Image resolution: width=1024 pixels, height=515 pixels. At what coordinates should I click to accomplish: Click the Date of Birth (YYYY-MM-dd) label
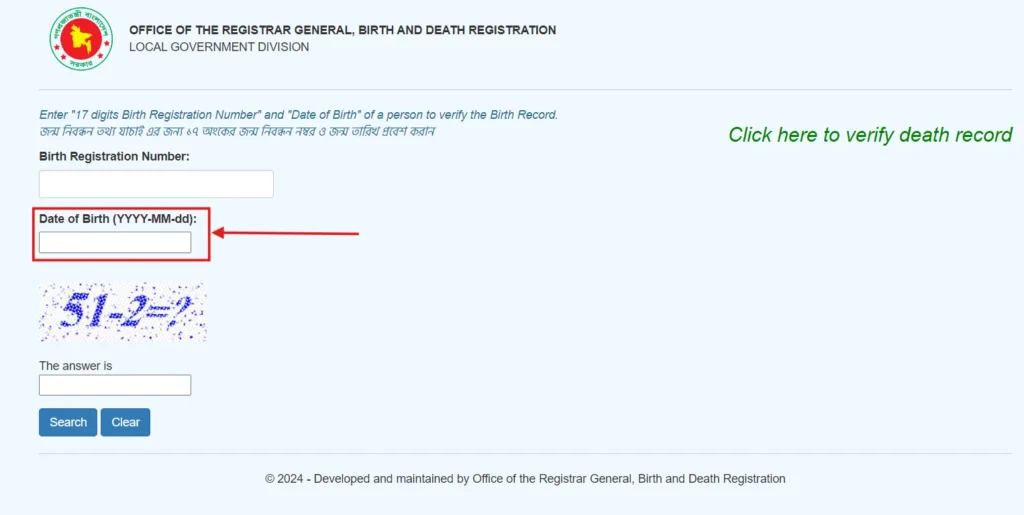[118, 218]
